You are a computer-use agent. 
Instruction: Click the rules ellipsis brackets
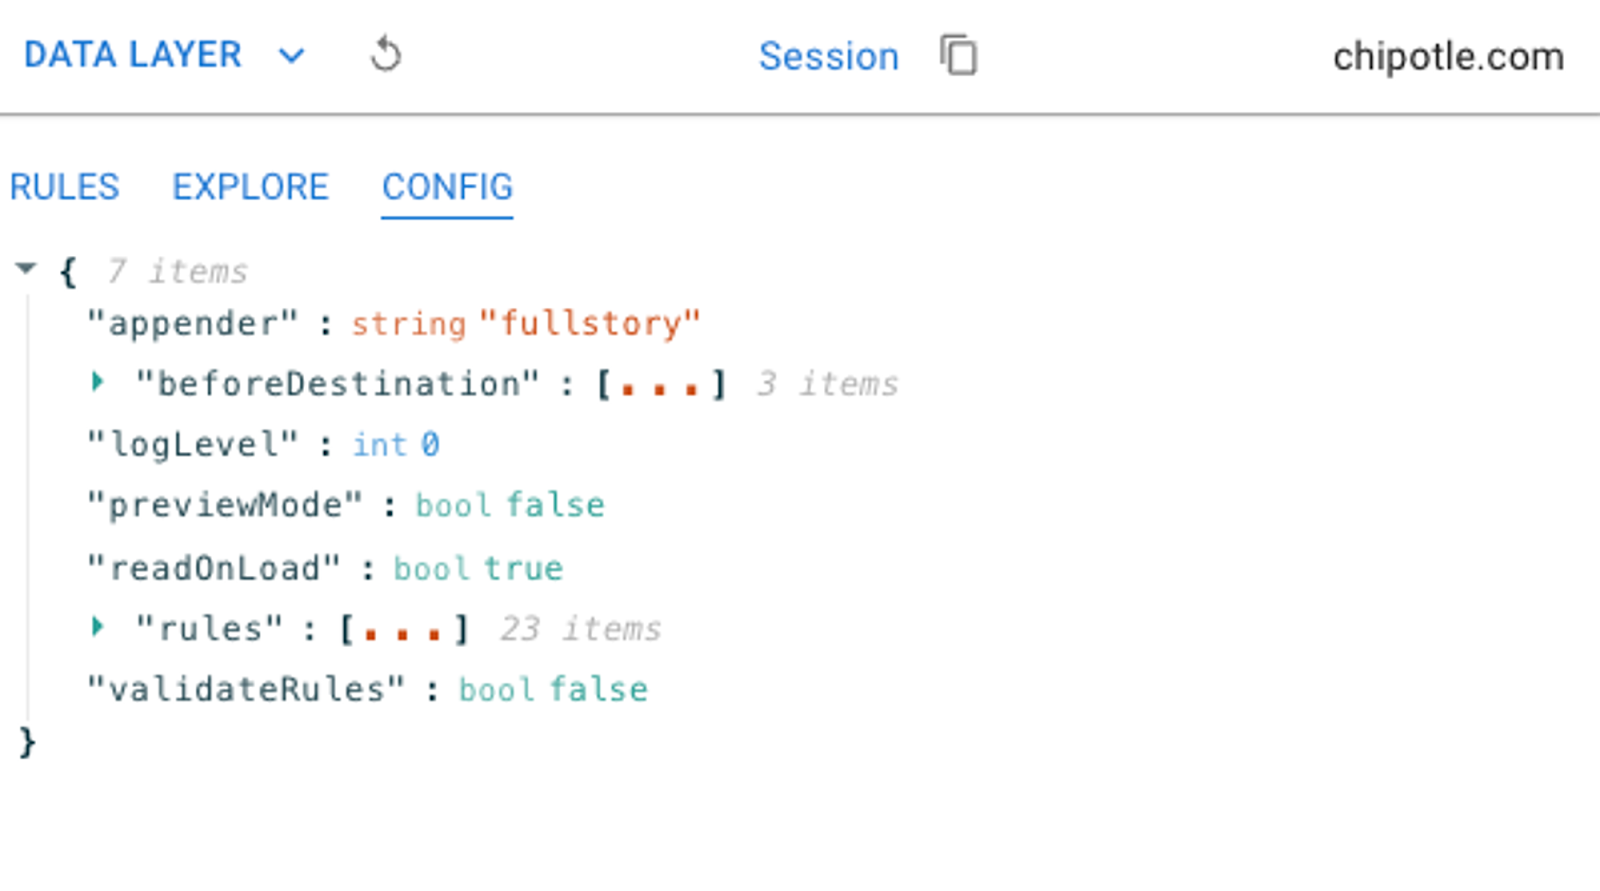pyautogui.click(x=403, y=630)
